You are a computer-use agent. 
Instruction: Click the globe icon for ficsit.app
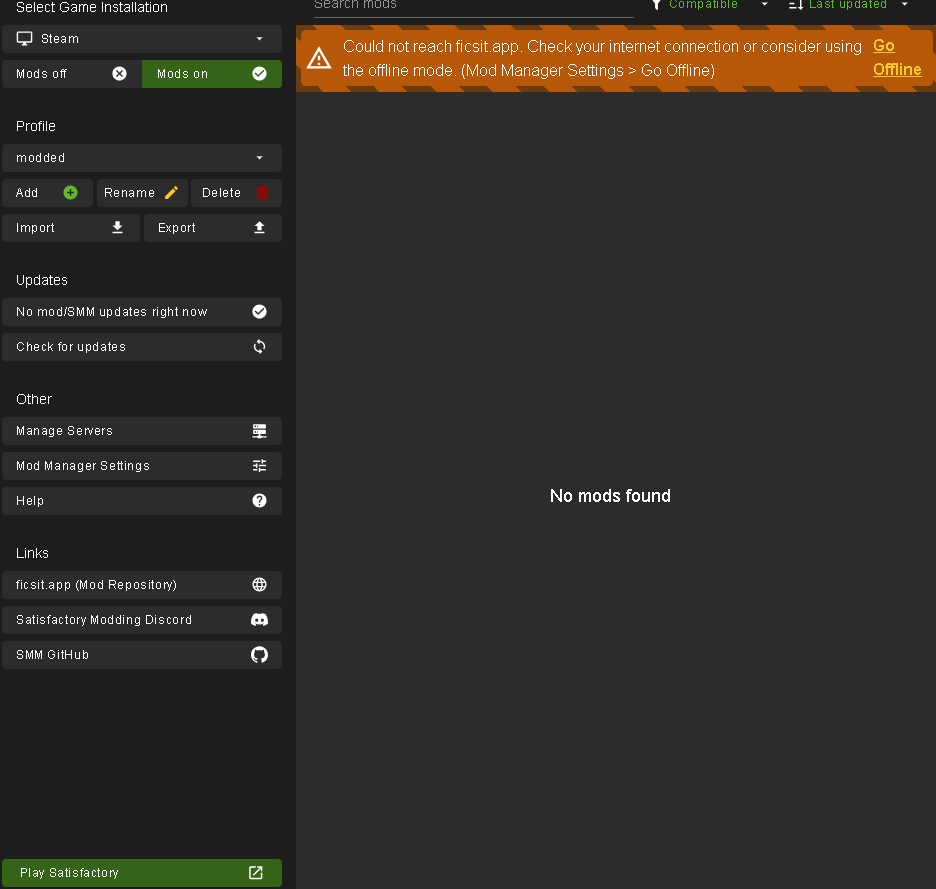259,585
